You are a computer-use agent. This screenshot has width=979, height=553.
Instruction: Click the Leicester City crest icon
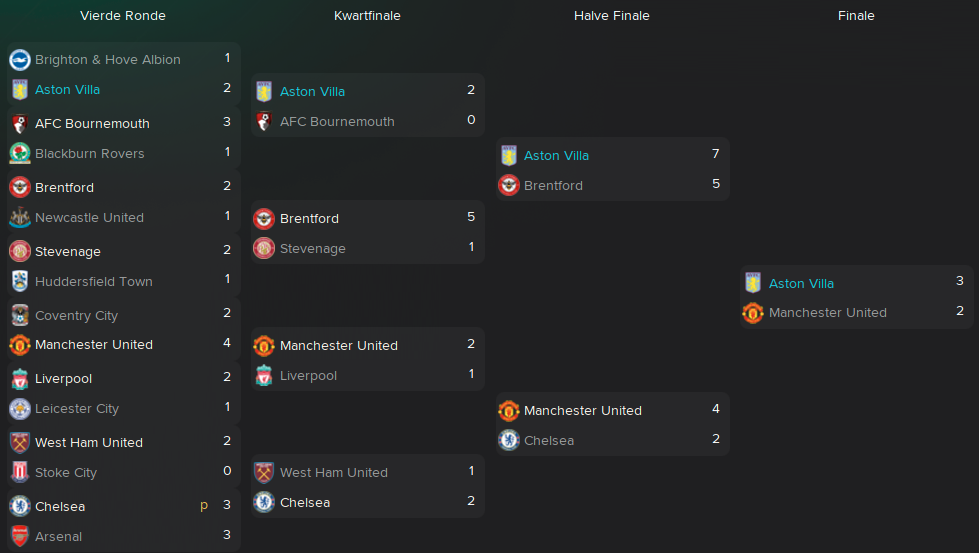(x=20, y=409)
